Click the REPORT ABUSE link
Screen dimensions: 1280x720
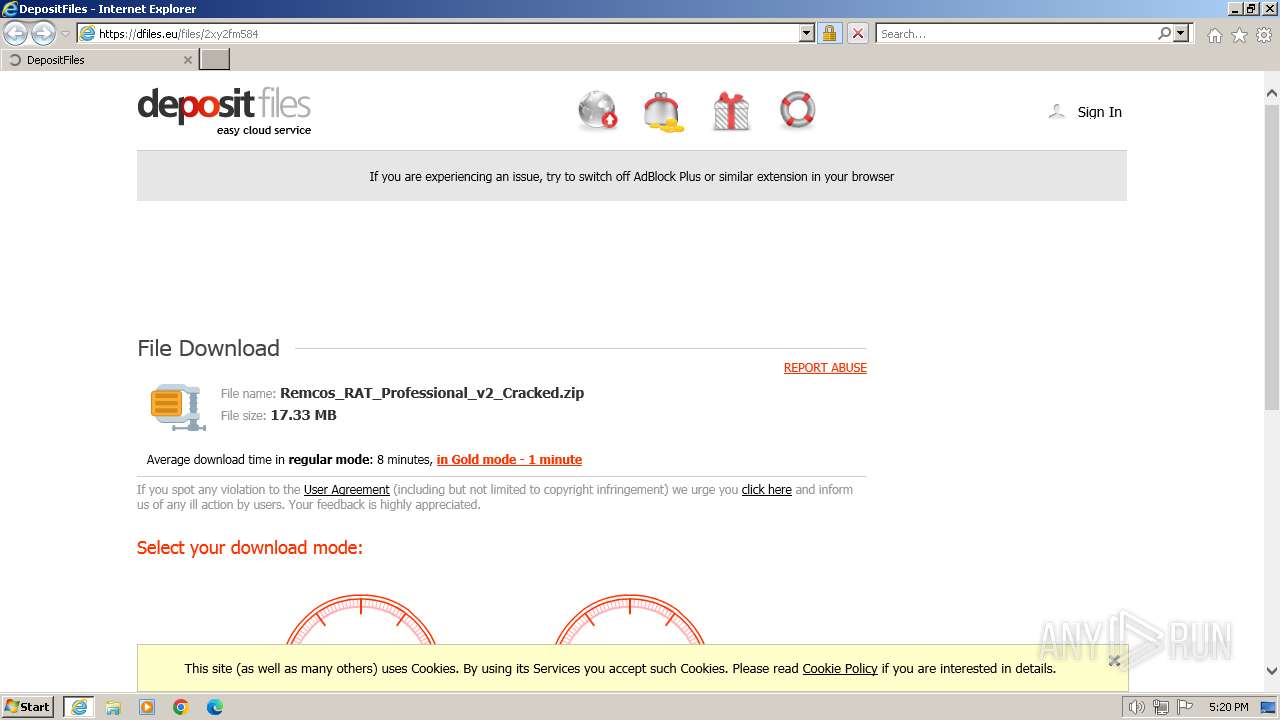click(825, 368)
